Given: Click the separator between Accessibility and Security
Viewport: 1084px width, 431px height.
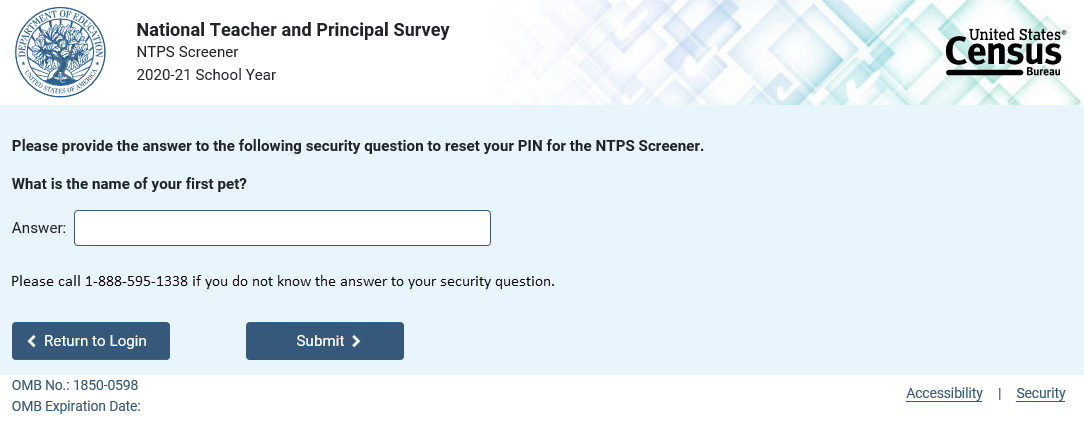Looking at the screenshot, I should [999, 393].
